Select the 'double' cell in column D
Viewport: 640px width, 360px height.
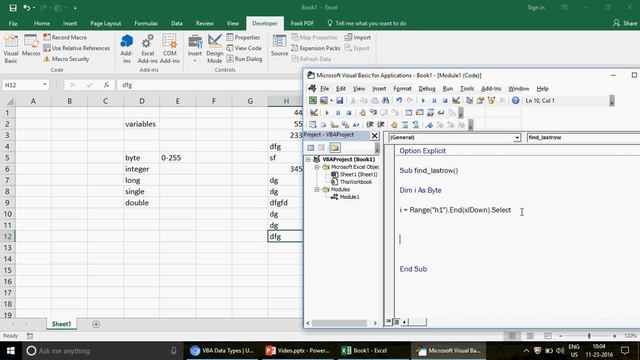(142, 202)
